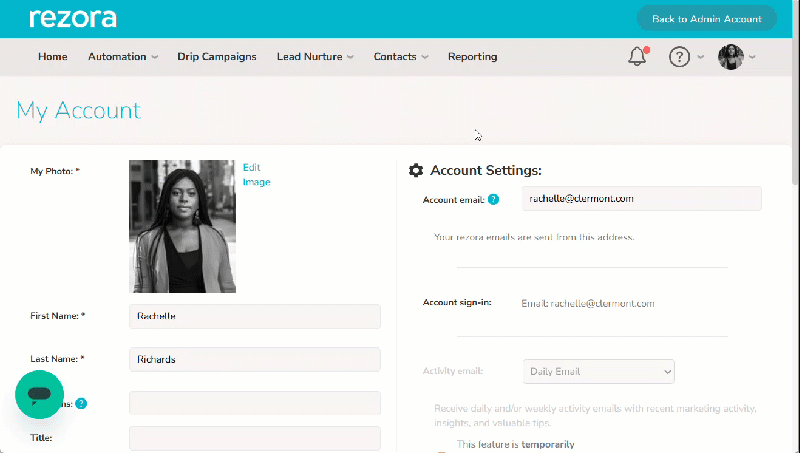Expand the Automation menu
Screen dimensions: 800x453
point(123,57)
